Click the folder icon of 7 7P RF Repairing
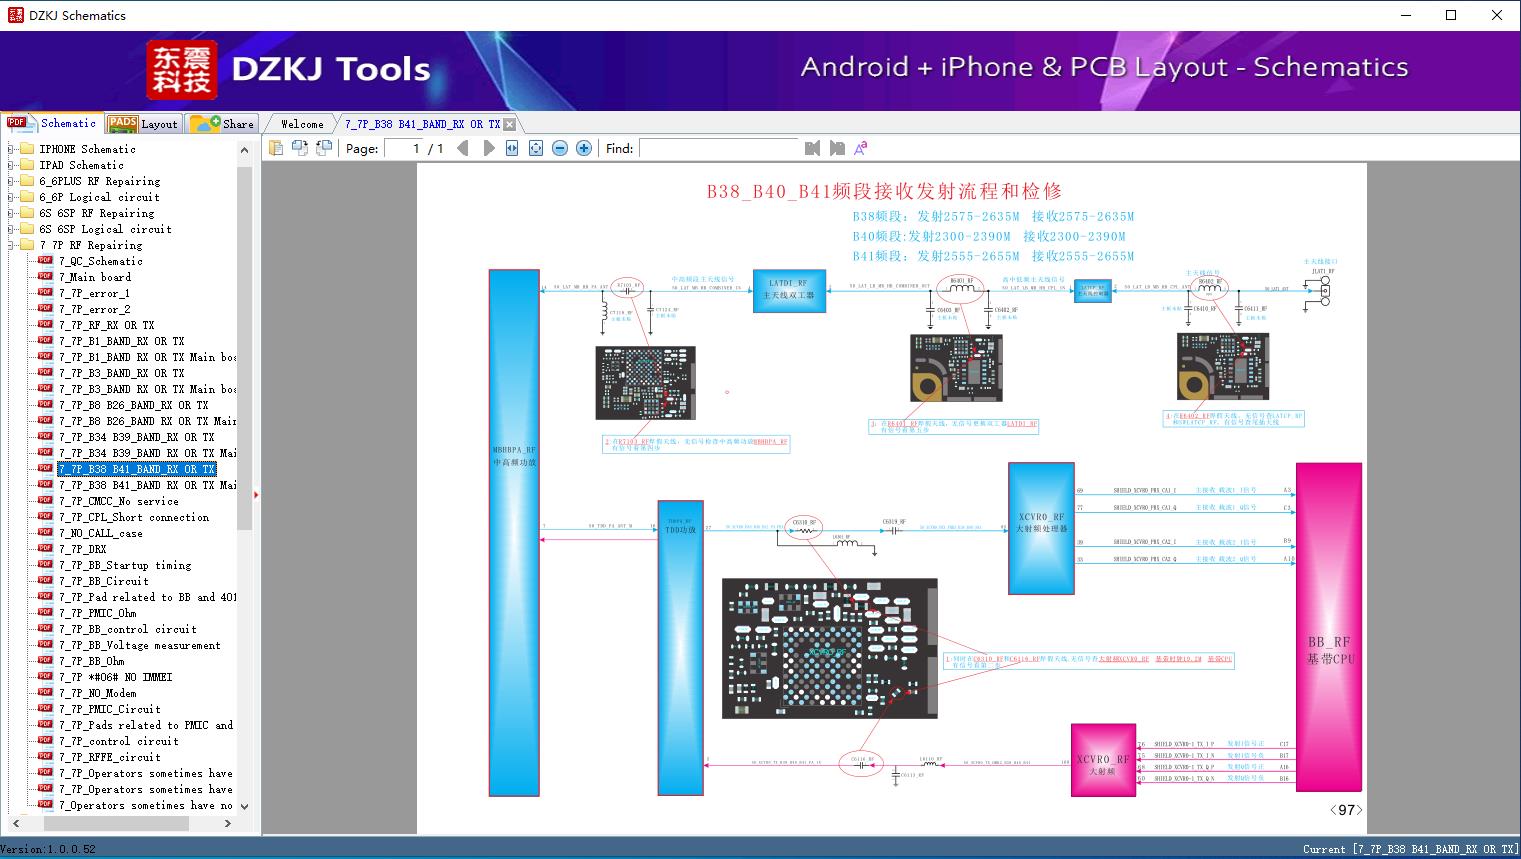This screenshot has width=1521, height=859. pos(27,245)
